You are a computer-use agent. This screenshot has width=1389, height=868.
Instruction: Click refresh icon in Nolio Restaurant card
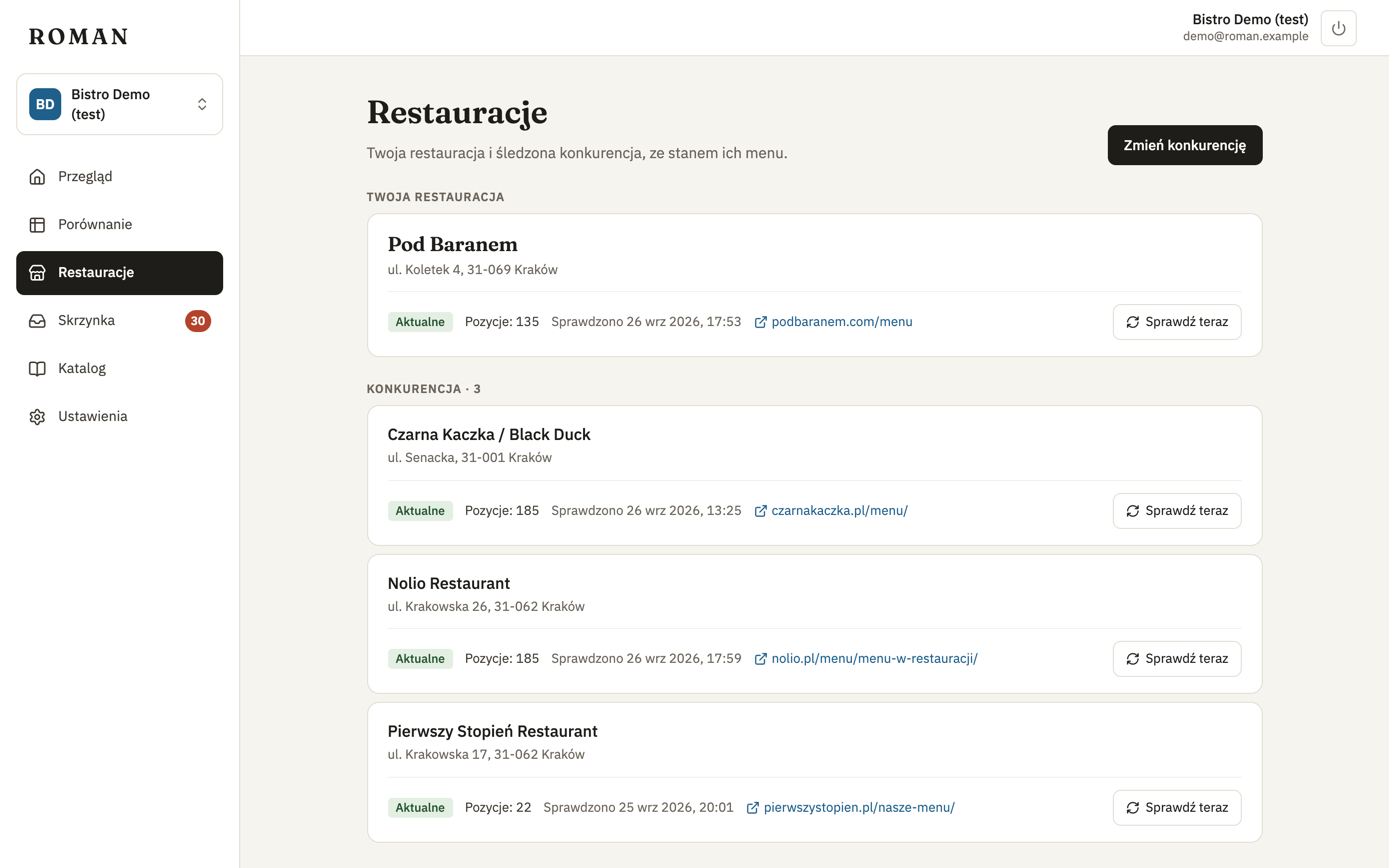coord(1133,659)
